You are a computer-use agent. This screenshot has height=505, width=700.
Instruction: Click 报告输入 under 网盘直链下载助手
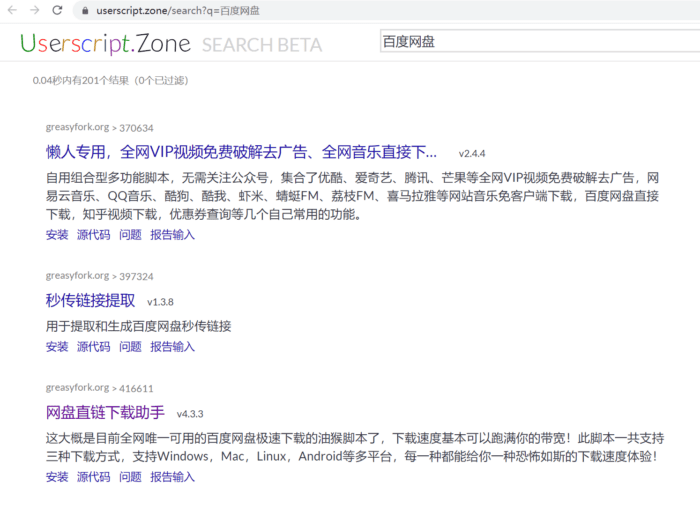point(172,477)
